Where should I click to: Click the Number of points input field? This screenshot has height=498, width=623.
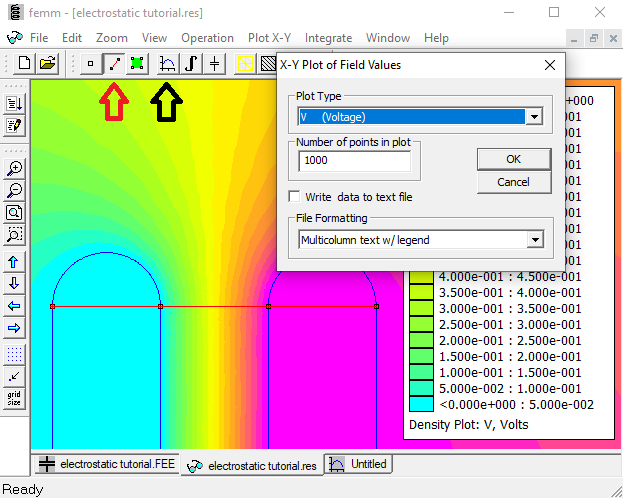(x=354, y=160)
